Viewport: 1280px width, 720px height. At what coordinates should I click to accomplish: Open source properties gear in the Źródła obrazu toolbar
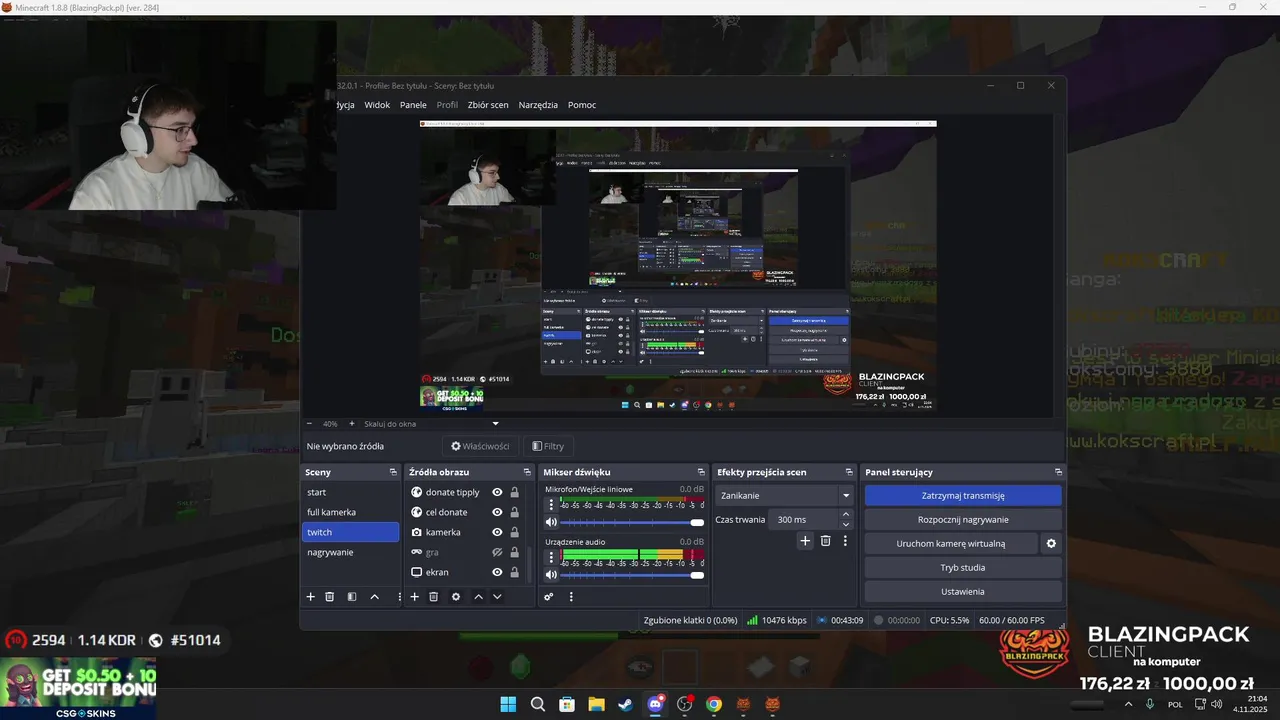click(456, 597)
